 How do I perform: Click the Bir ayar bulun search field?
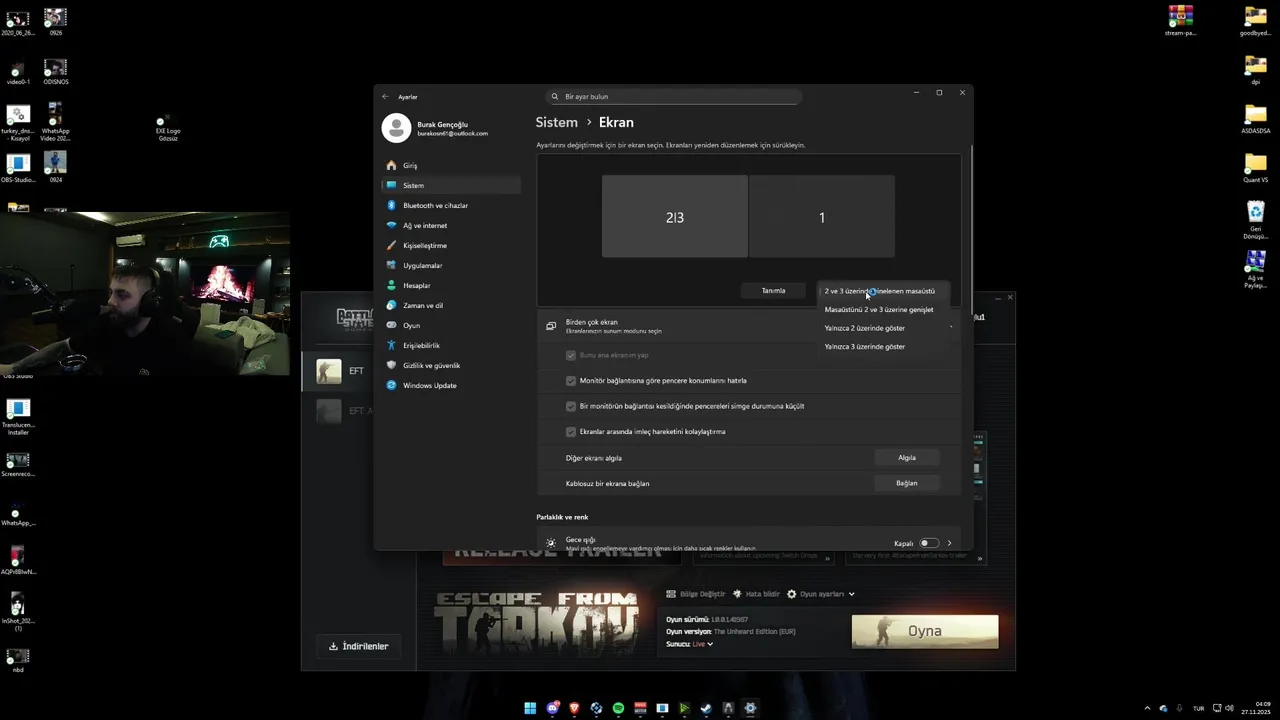click(674, 97)
